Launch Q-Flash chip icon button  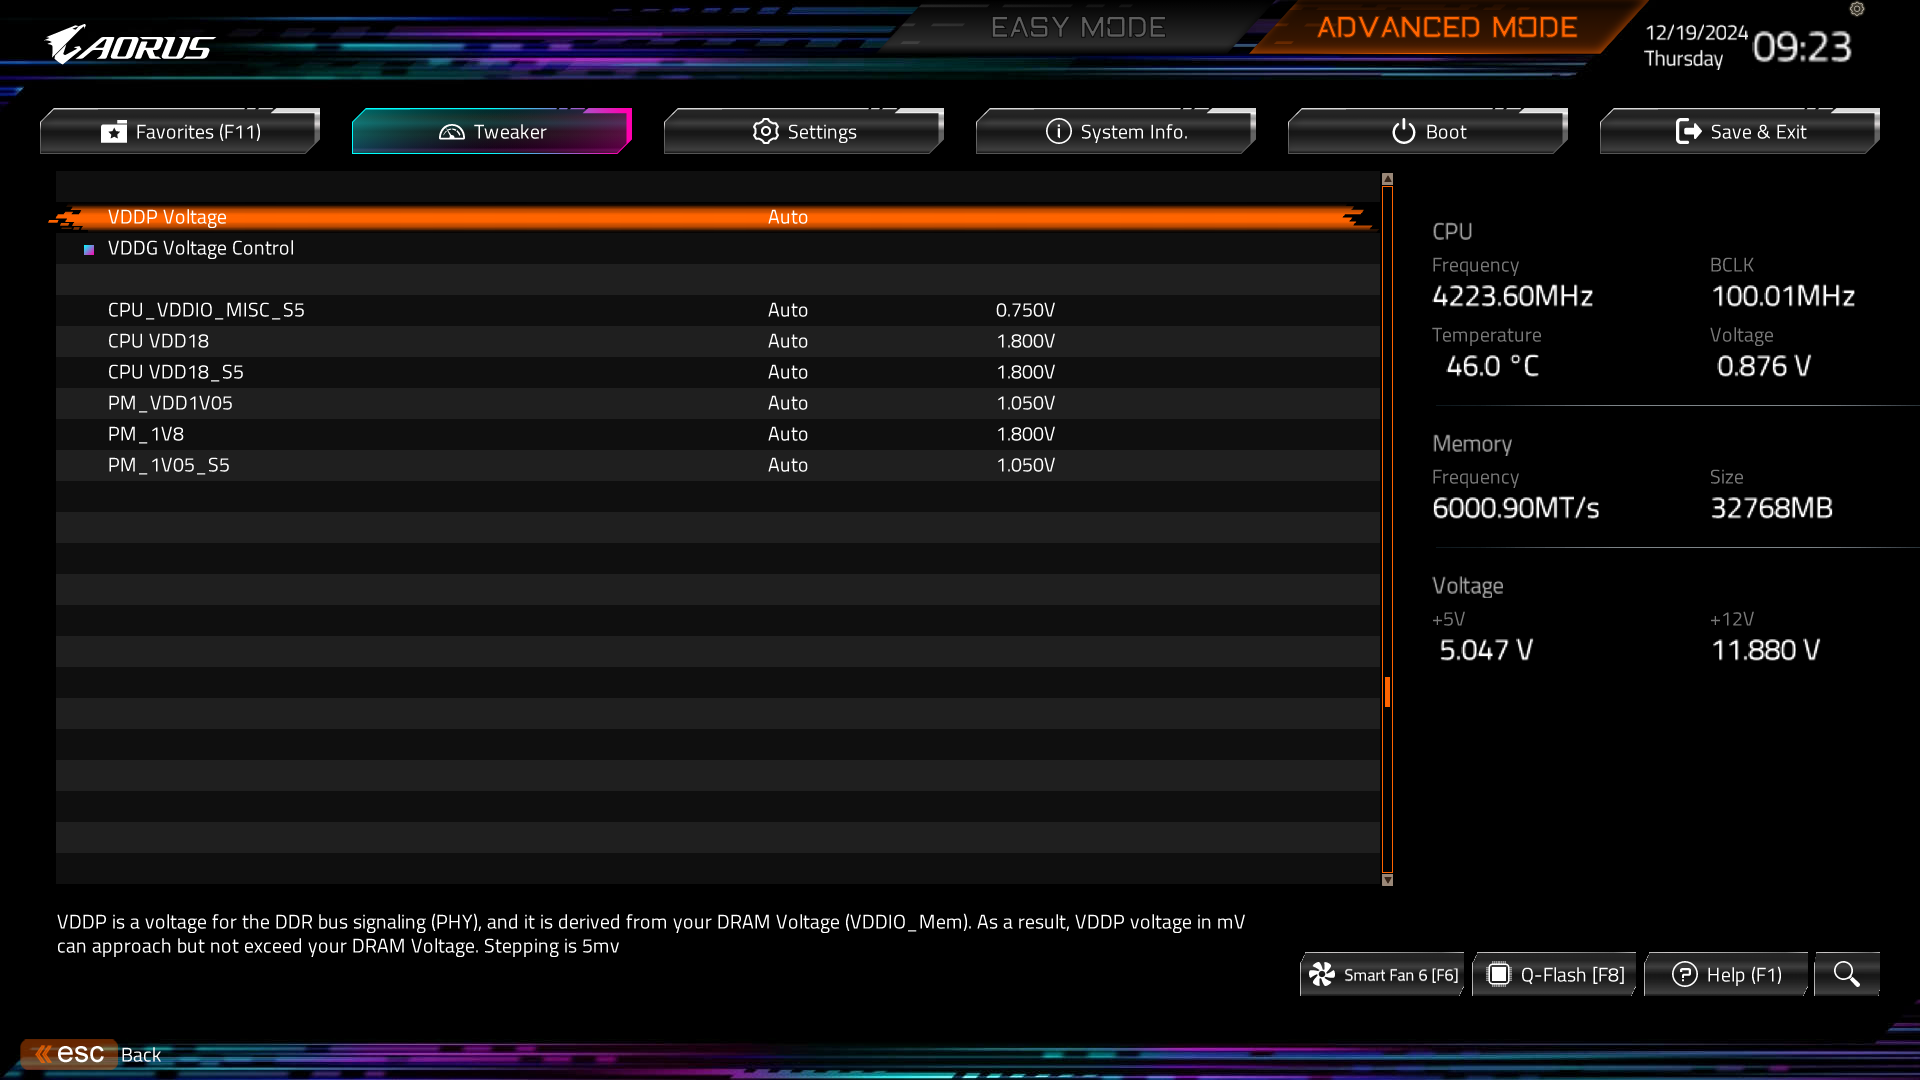click(1498, 974)
